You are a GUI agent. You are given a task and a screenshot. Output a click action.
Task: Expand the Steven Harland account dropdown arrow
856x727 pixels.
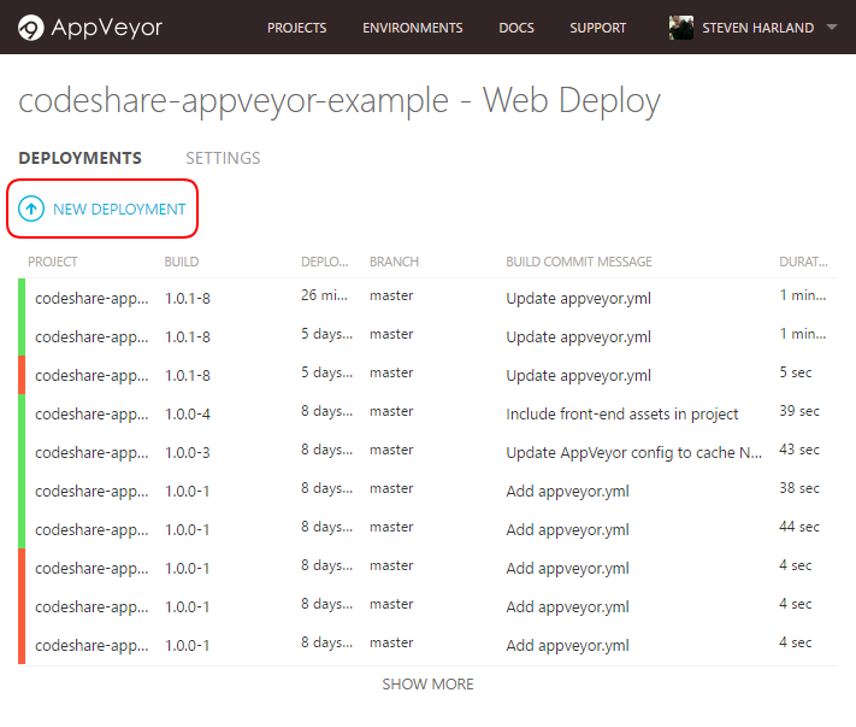click(x=831, y=28)
